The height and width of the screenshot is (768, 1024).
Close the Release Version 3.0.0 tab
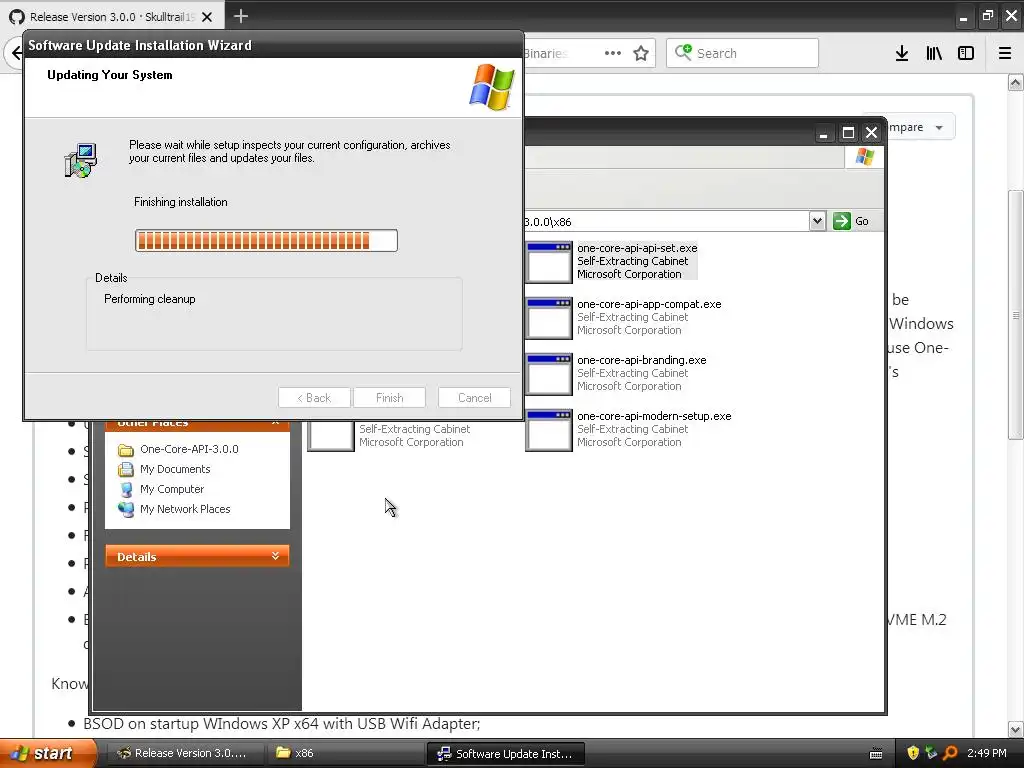point(207,17)
